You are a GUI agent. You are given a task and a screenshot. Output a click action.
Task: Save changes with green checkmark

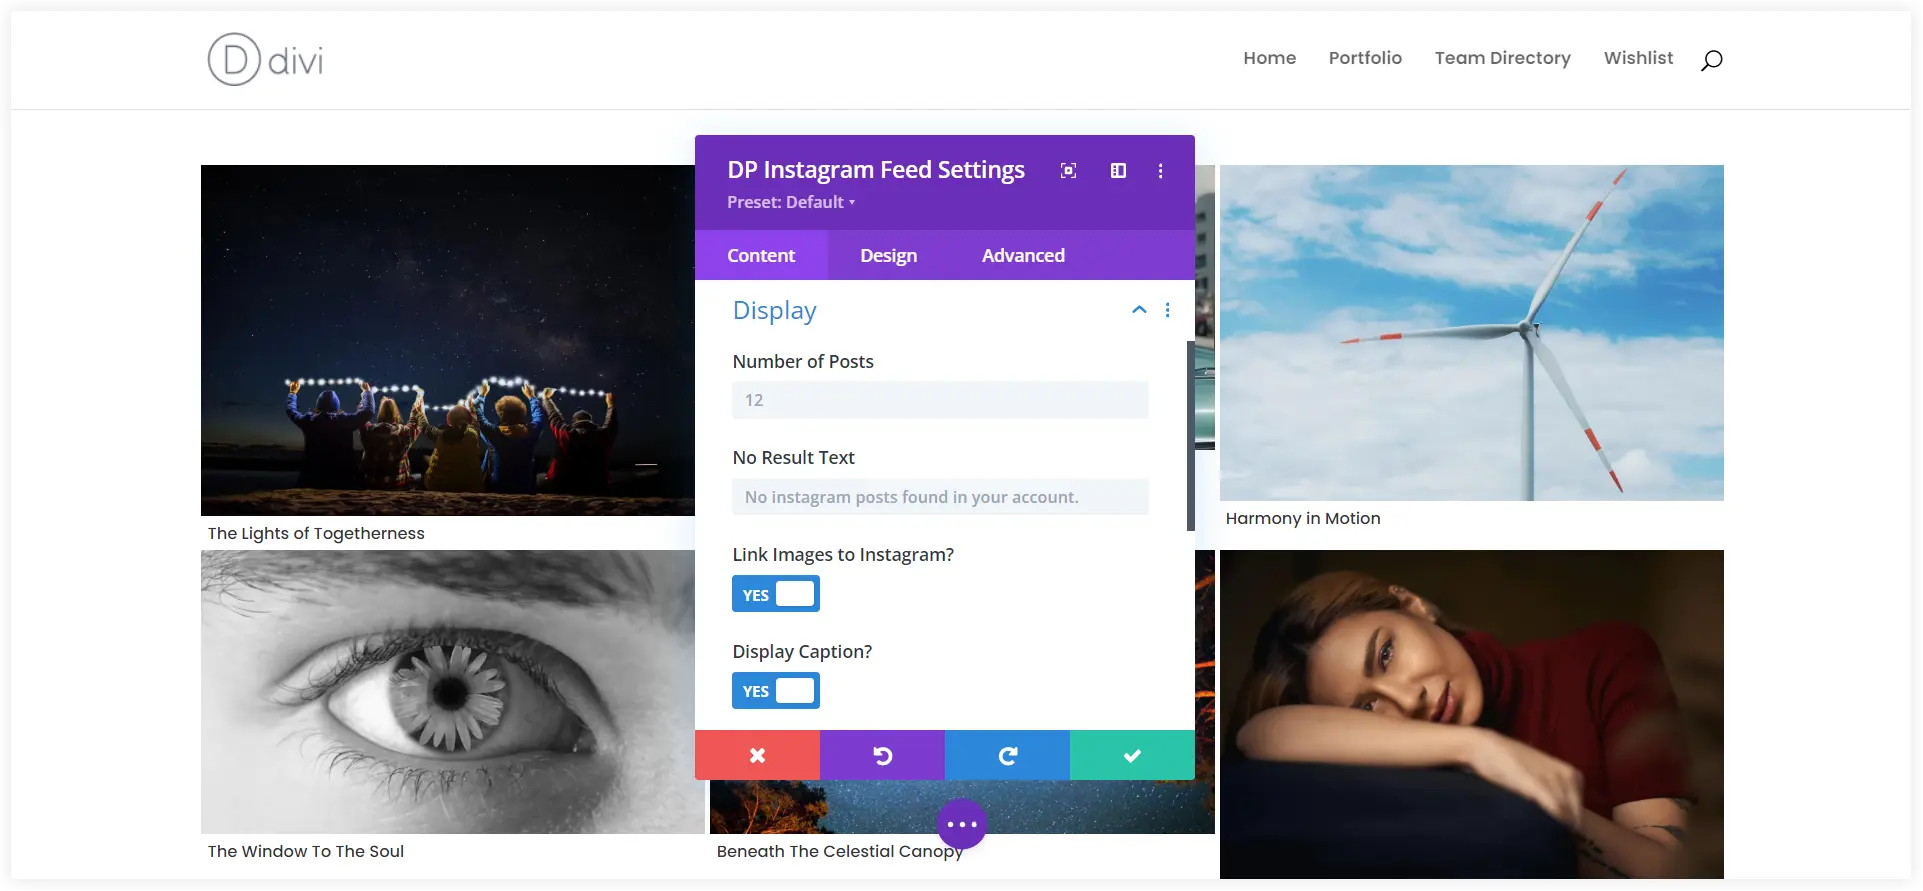(x=1132, y=755)
